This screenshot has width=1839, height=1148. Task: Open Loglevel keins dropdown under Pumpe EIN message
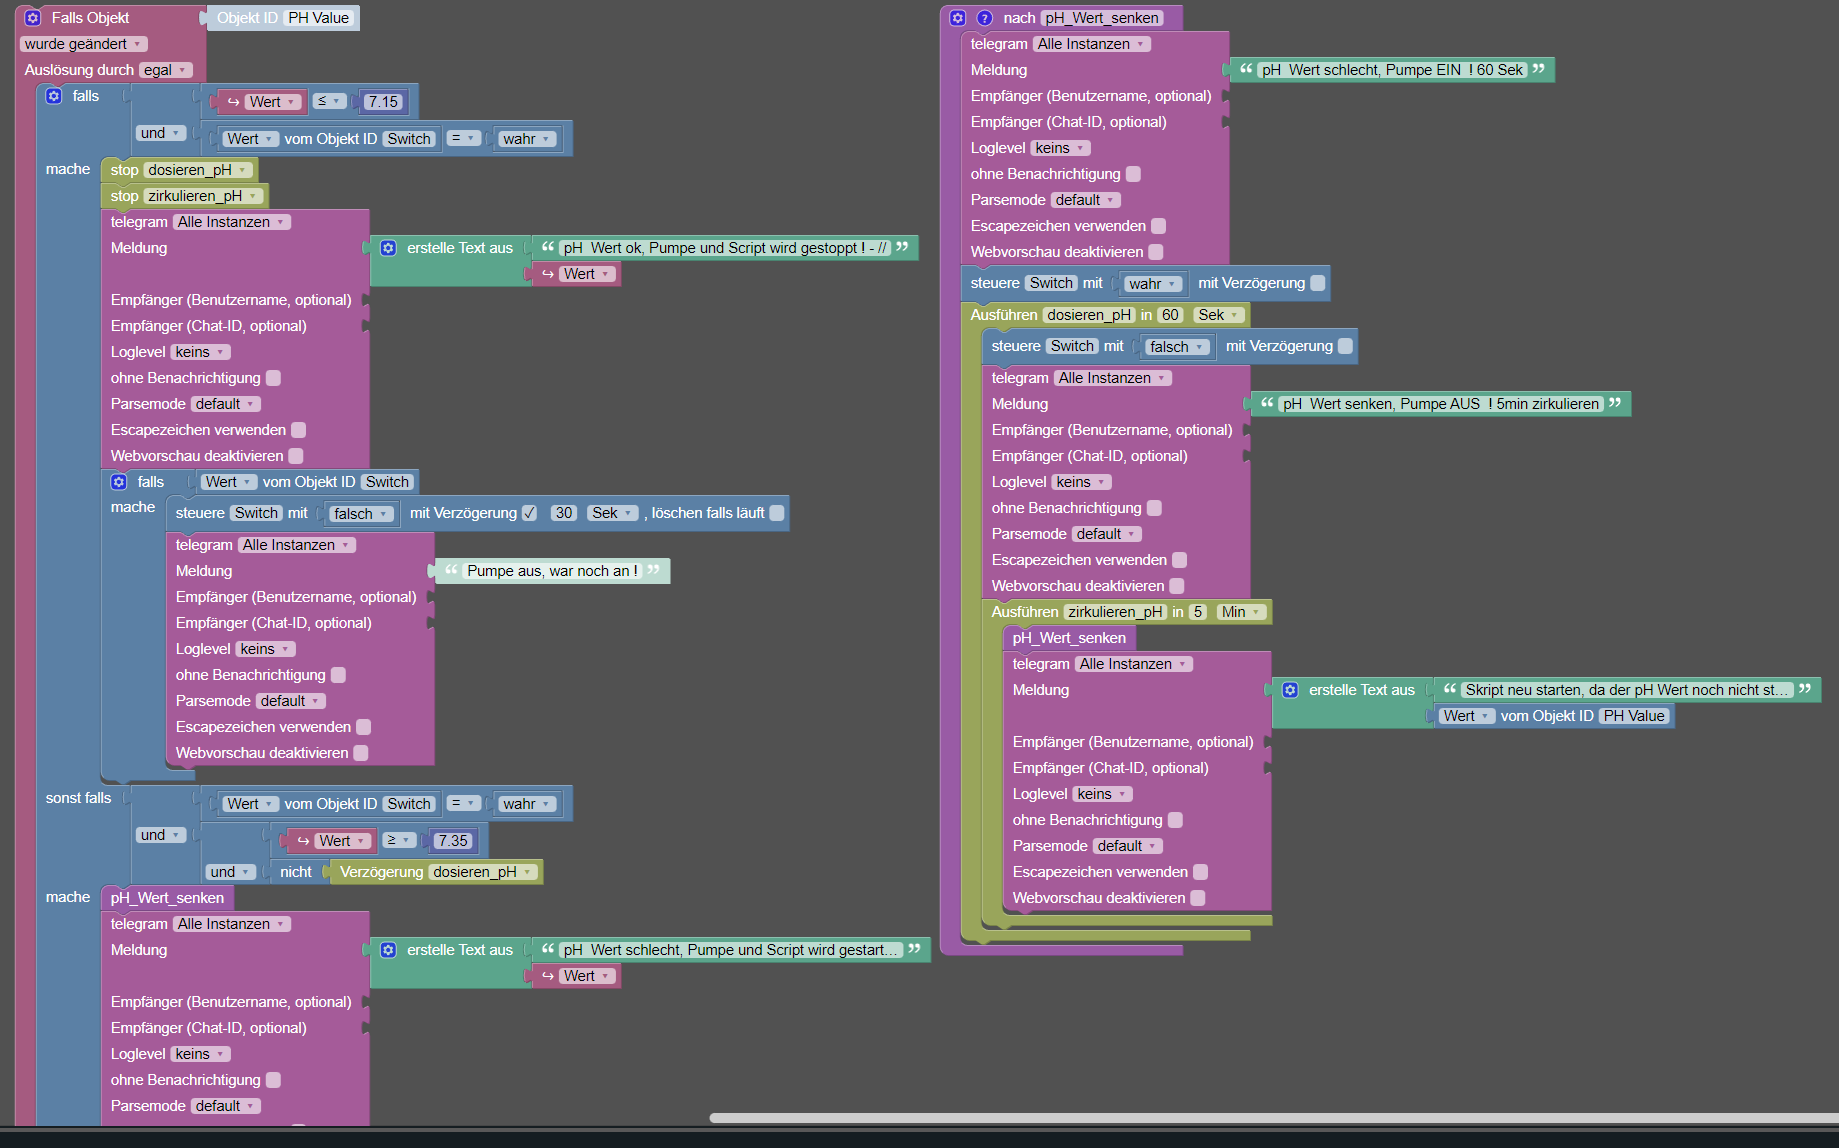tap(1060, 148)
